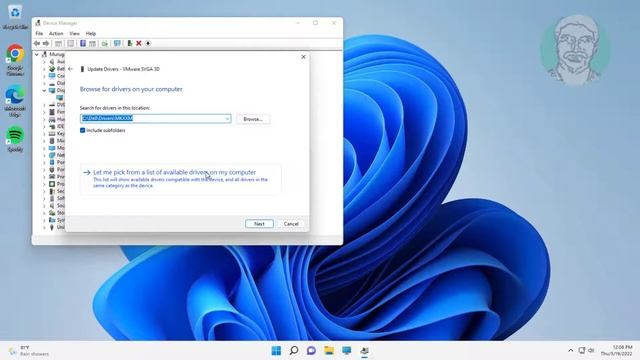Click the Show/Hide Console Tree toolbar icon
Screen dimensions: 640x360
pyautogui.click(x=58, y=43)
